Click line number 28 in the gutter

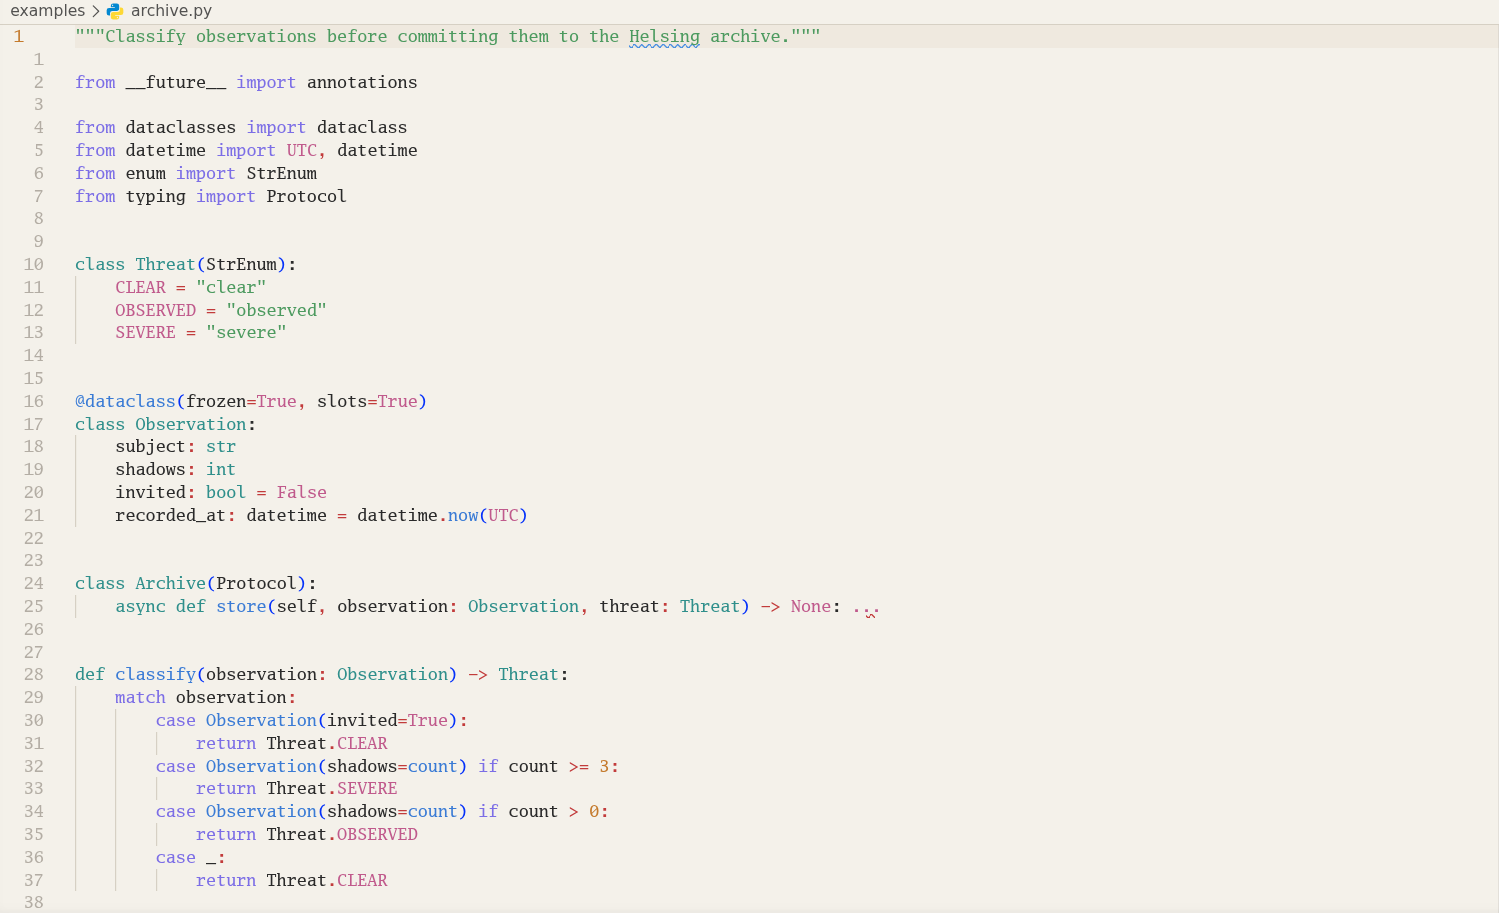(34, 675)
